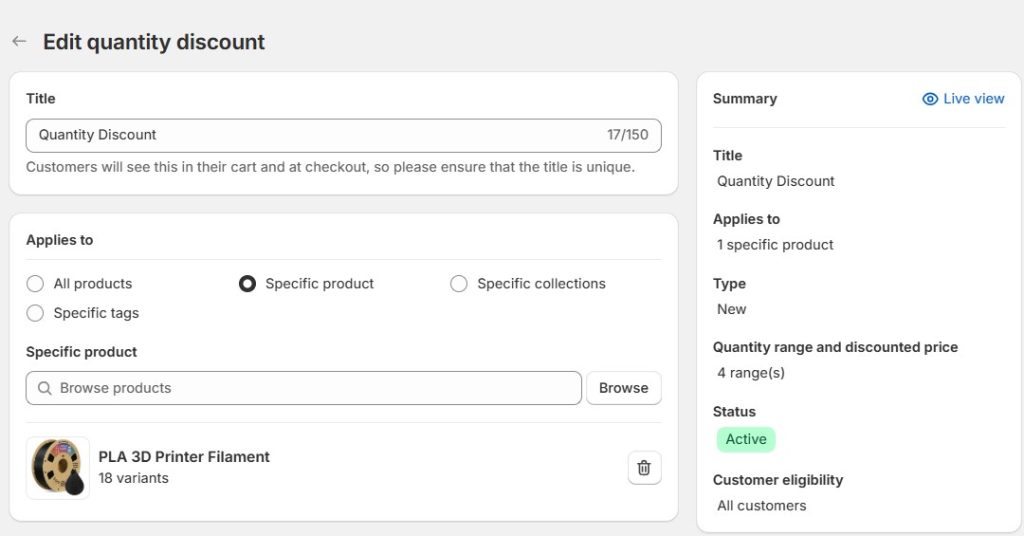This screenshot has width=1024, height=536.
Task: Click the eye icon next to Live view
Action: pyautogui.click(x=930, y=99)
